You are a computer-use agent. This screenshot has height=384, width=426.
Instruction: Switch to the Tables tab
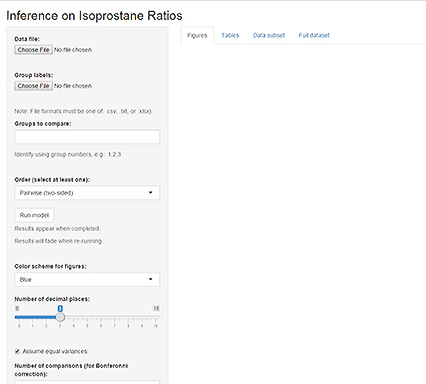pos(230,35)
